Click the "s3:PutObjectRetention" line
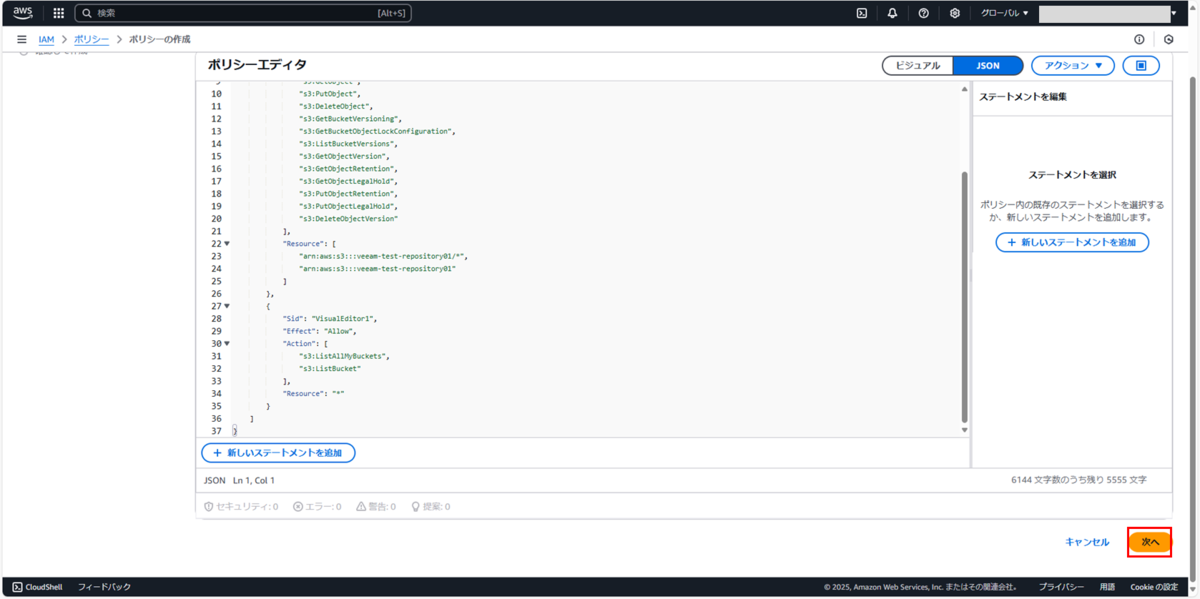 (348, 194)
